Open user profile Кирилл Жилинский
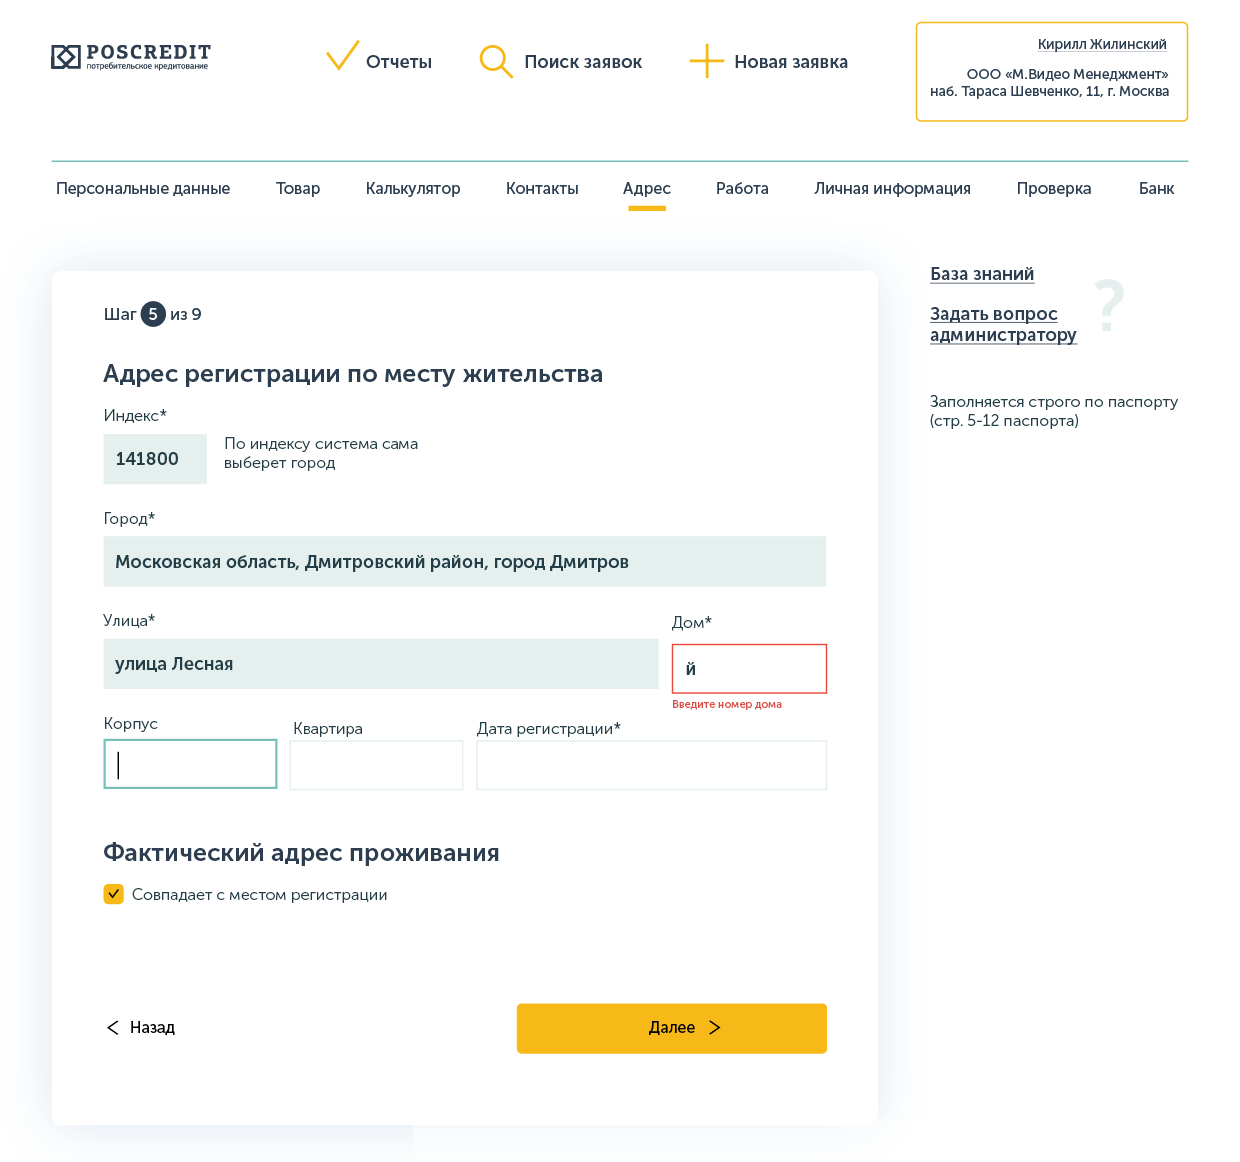Image resolution: width=1240 pixels, height=1162 pixels. pos(1102,44)
